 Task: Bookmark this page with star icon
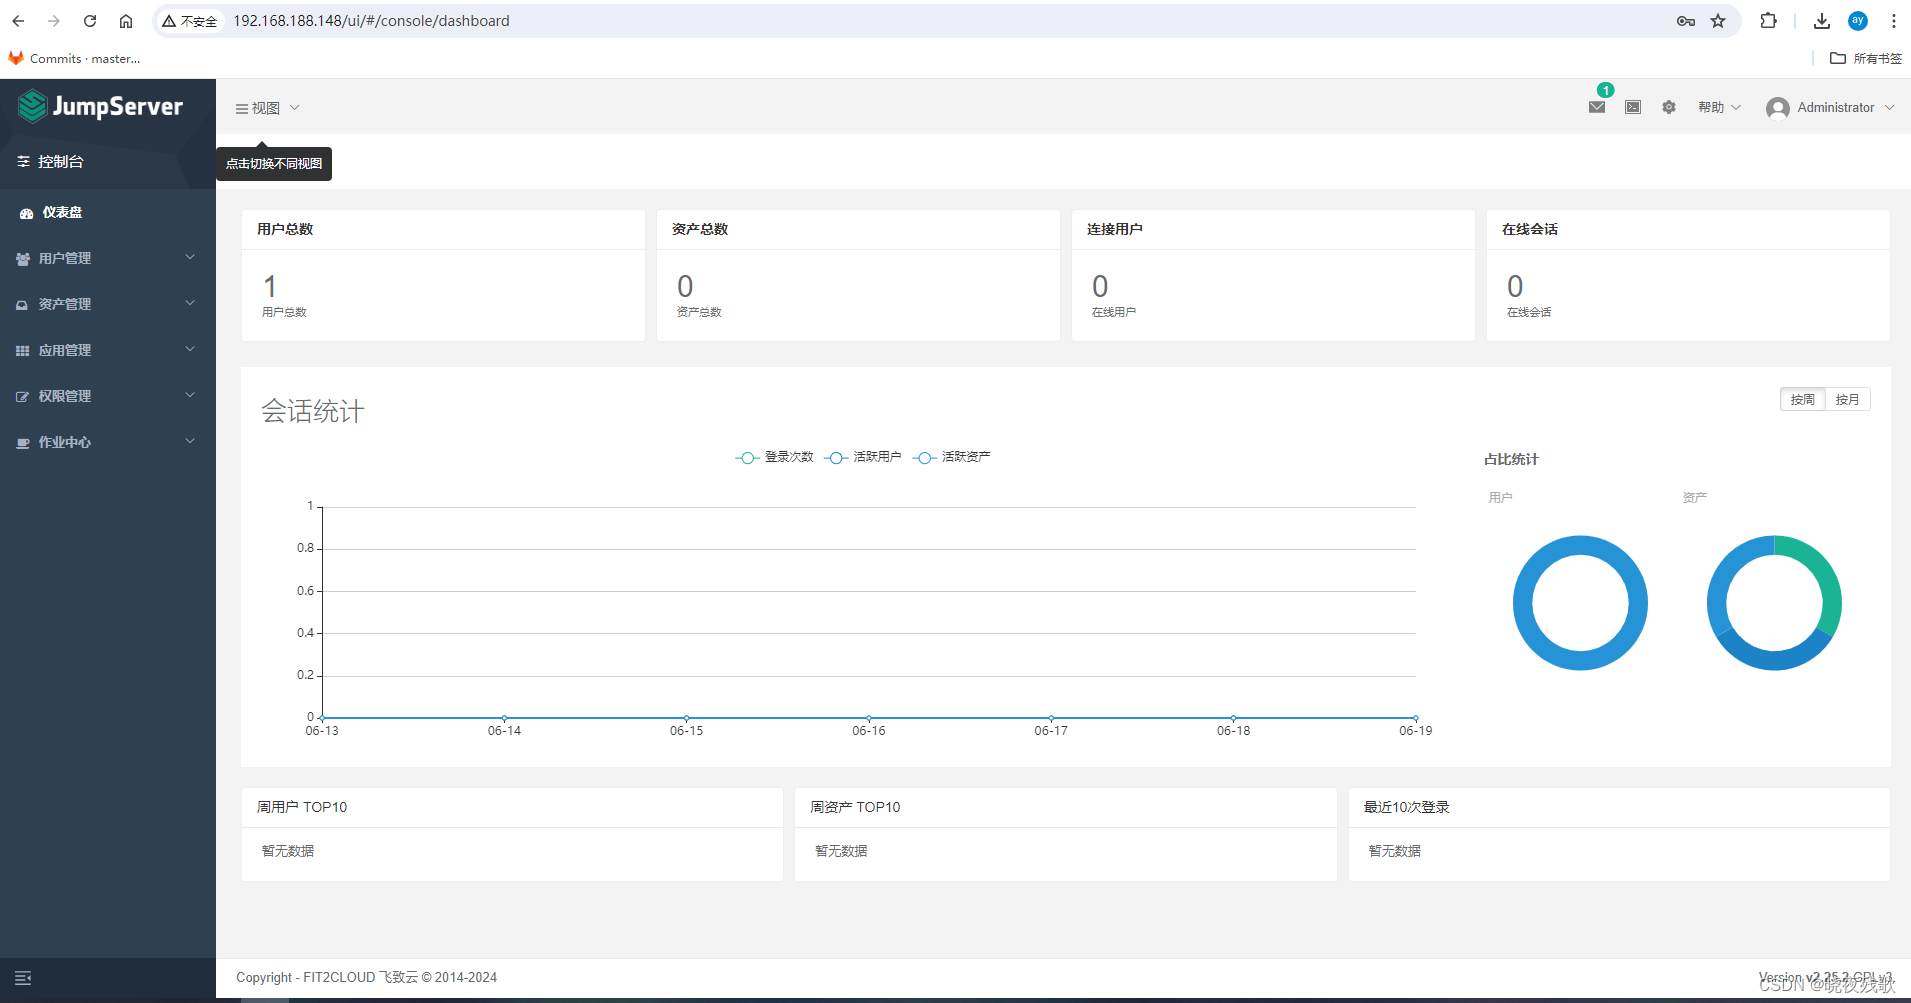coord(1718,21)
